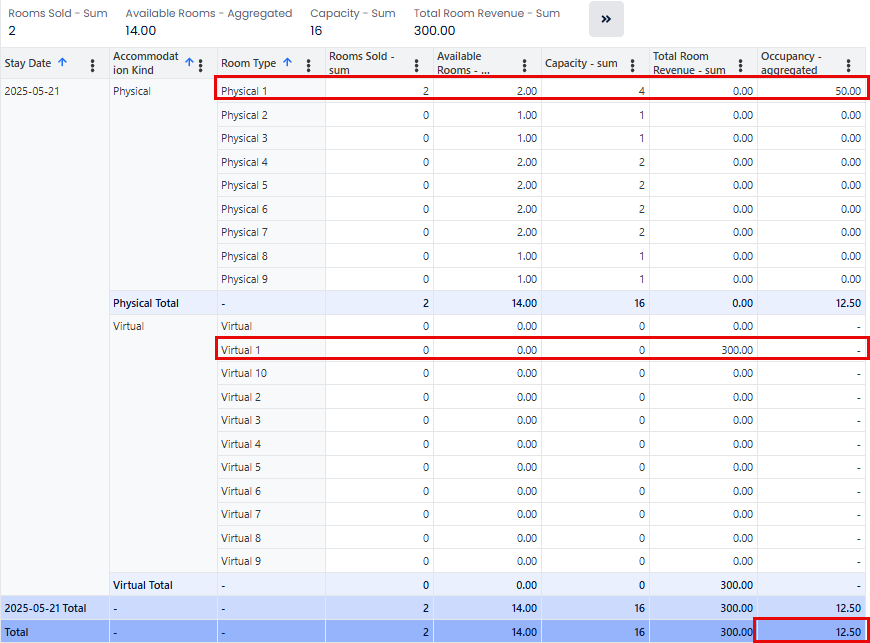Open Stay Date column options menu
Image resolution: width=870 pixels, height=643 pixels.
click(93, 64)
